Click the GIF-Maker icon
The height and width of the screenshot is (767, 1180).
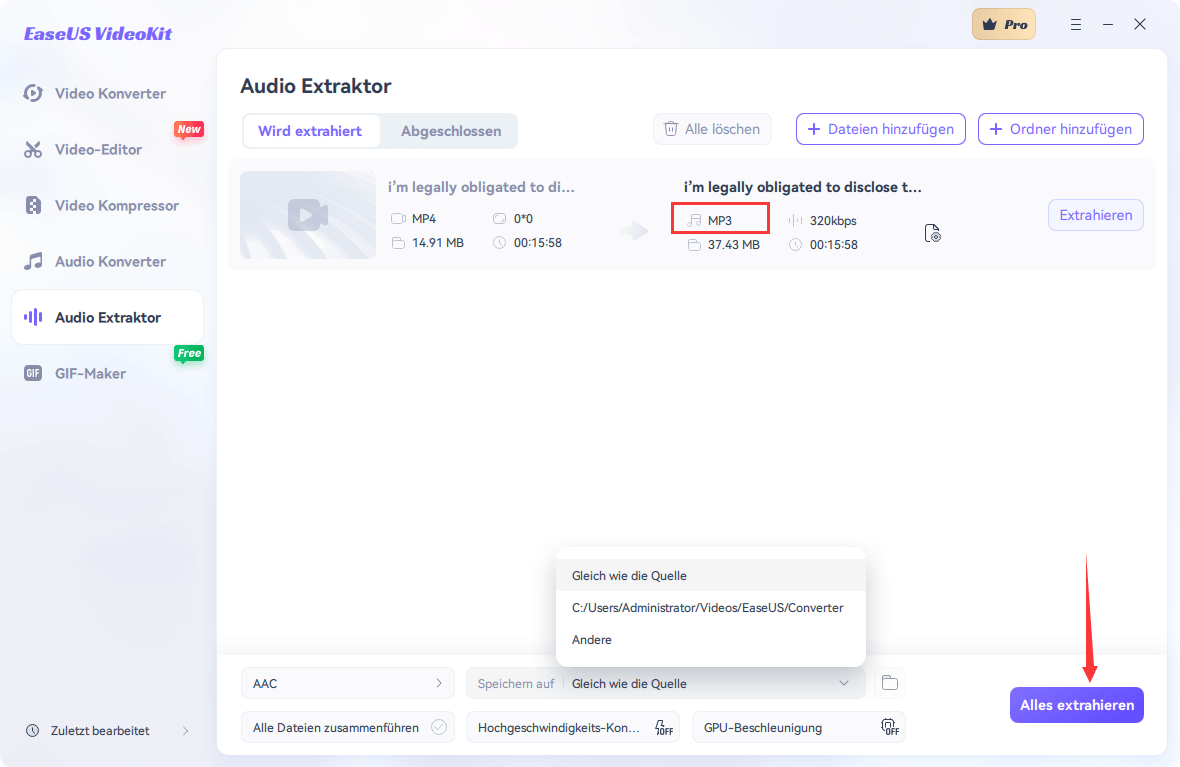(x=32, y=373)
